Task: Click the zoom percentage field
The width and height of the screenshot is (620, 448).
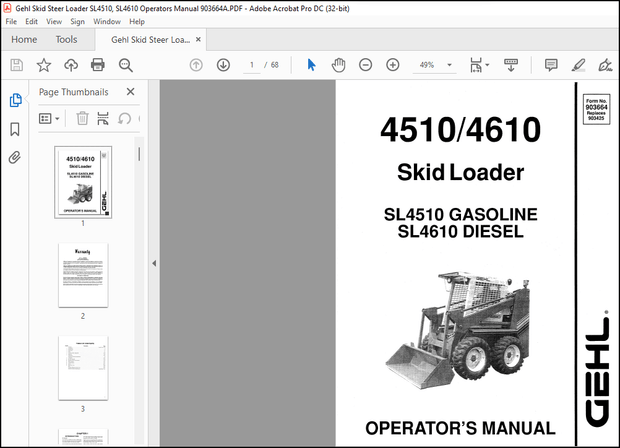Action: 427,65
